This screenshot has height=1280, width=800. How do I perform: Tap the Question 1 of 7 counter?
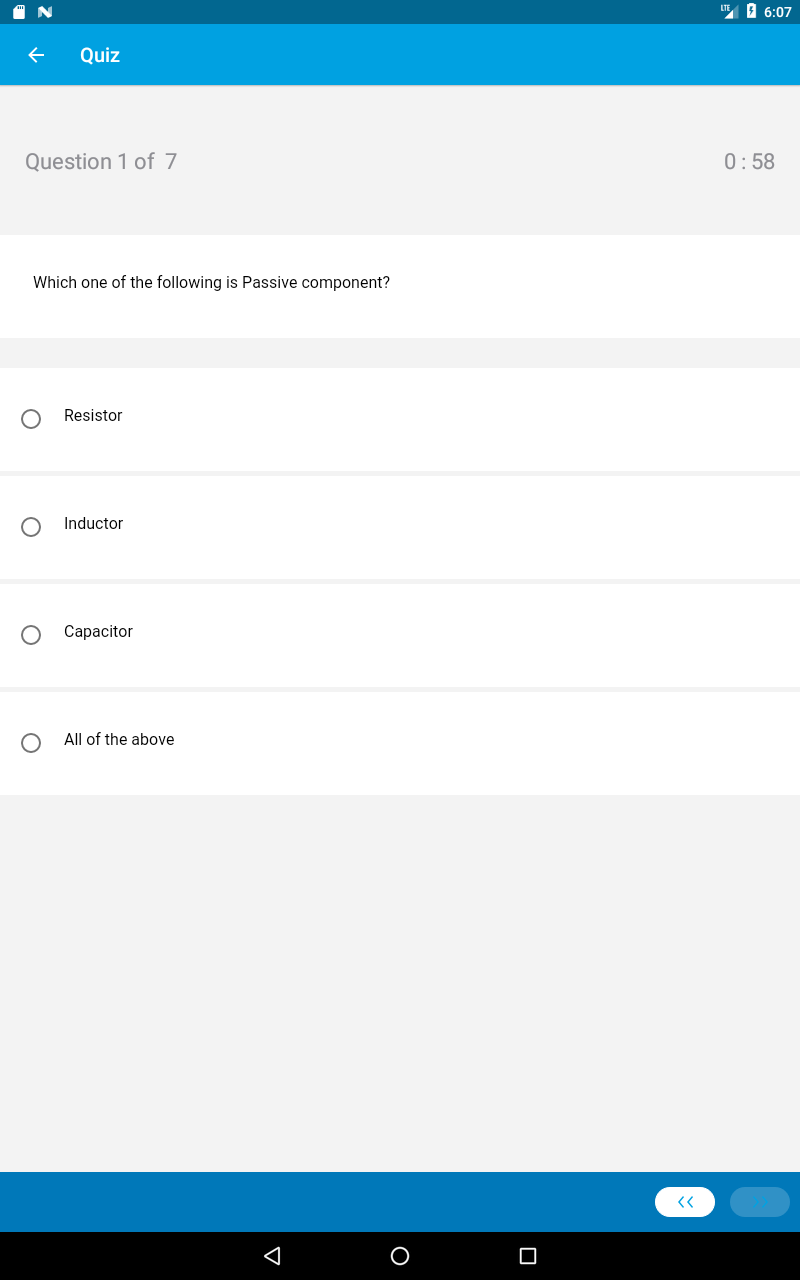coord(101,162)
